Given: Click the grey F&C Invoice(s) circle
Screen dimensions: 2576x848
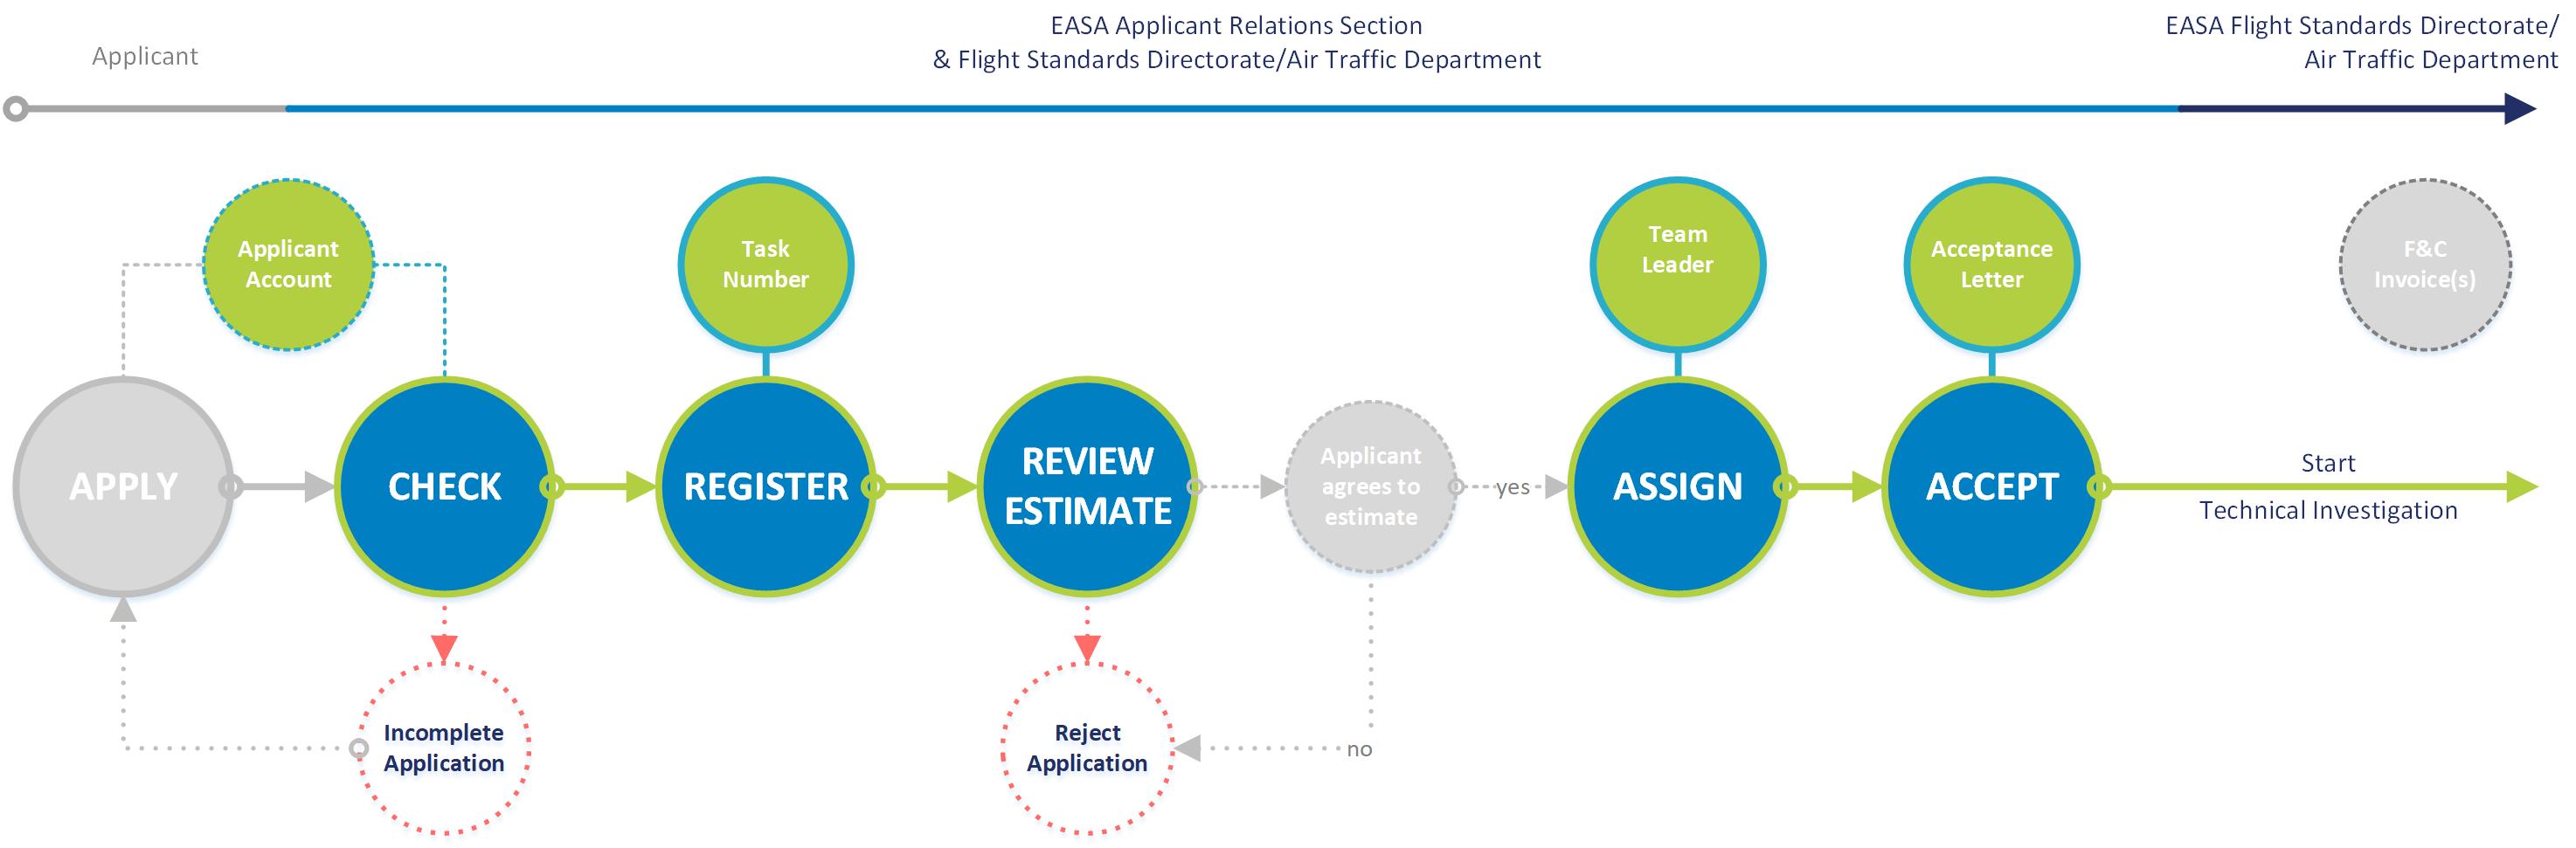Looking at the screenshot, I should pyautogui.click(x=2425, y=265).
